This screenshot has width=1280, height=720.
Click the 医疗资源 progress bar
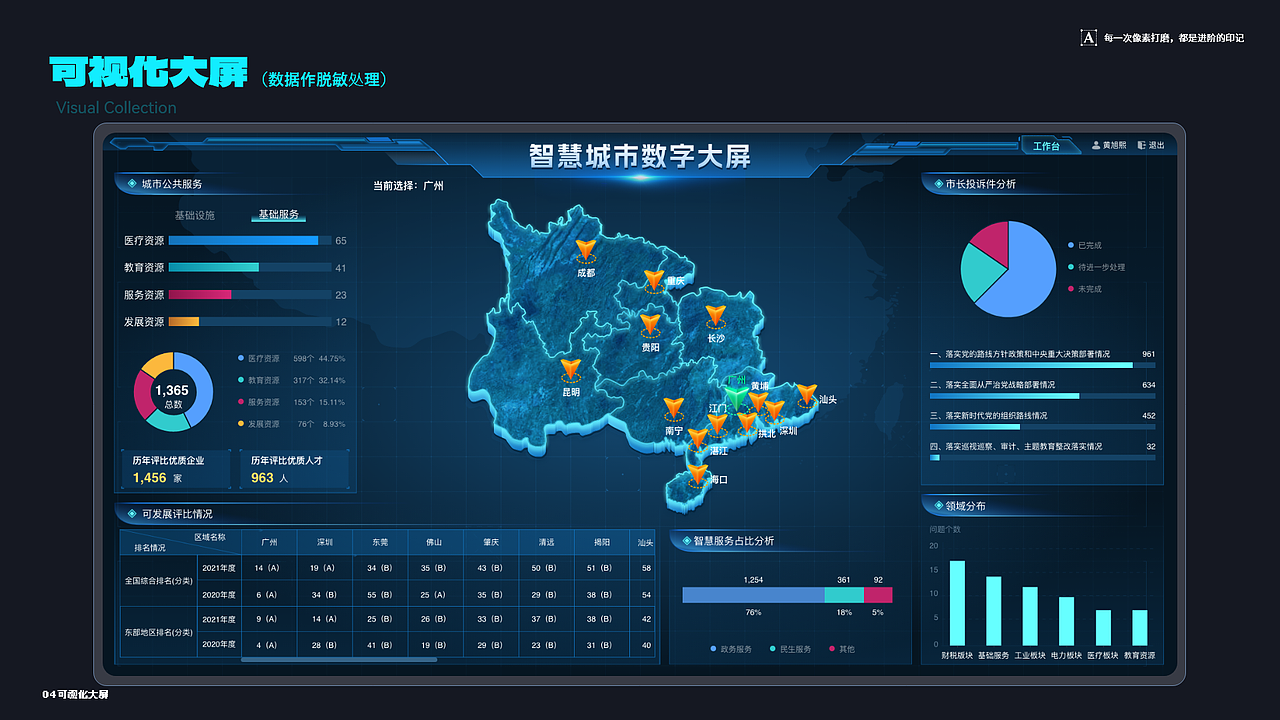[x=250, y=241]
